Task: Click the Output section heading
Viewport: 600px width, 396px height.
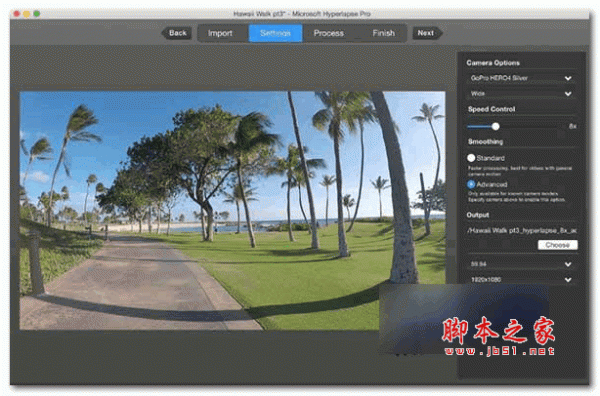Action: click(x=478, y=215)
